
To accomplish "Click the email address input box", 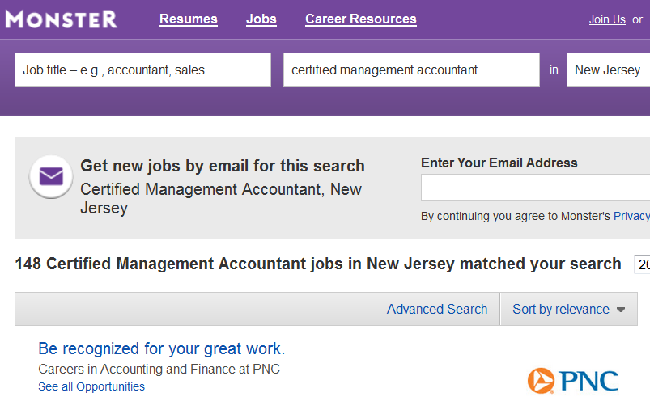I will pyautogui.click(x=536, y=187).
